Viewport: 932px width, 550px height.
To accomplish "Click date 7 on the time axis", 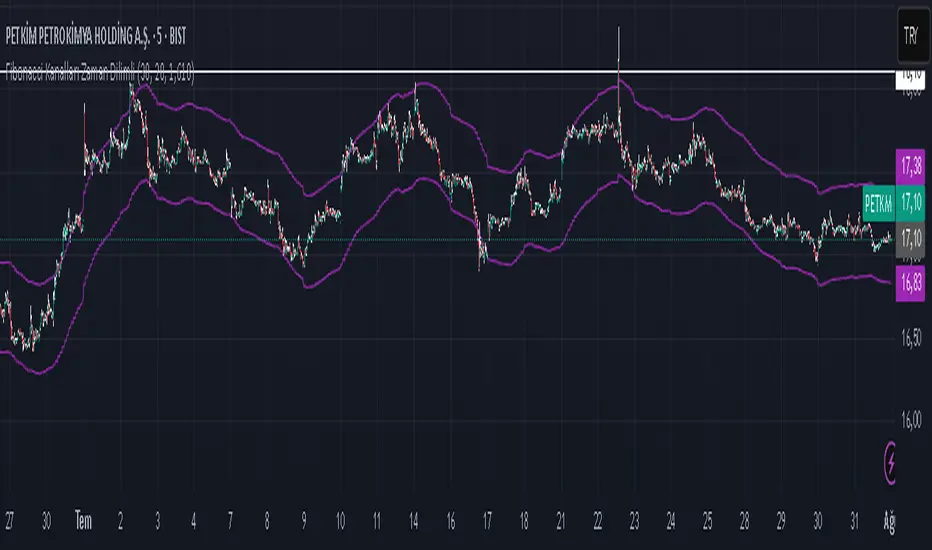I will [230, 521].
